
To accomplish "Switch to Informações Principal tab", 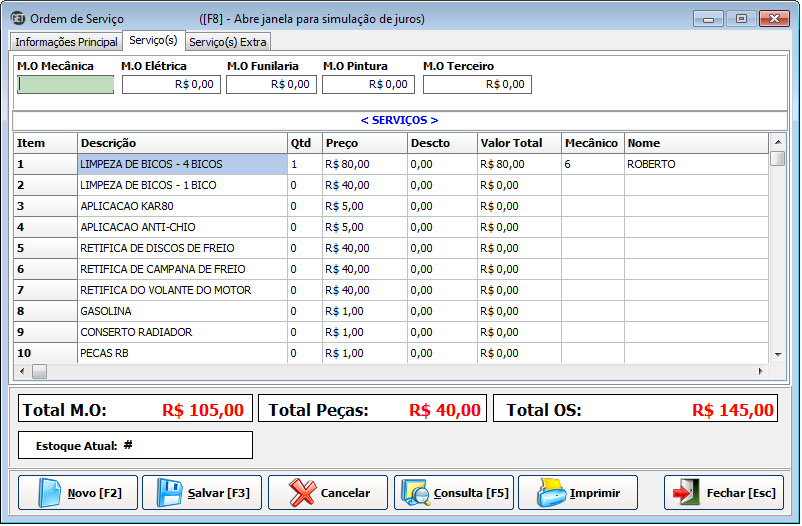I will tap(66, 42).
